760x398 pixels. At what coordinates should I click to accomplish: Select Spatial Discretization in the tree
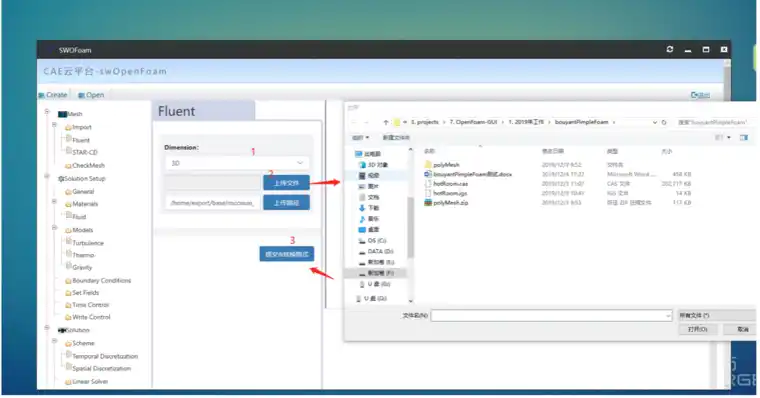tap(101, 368)
